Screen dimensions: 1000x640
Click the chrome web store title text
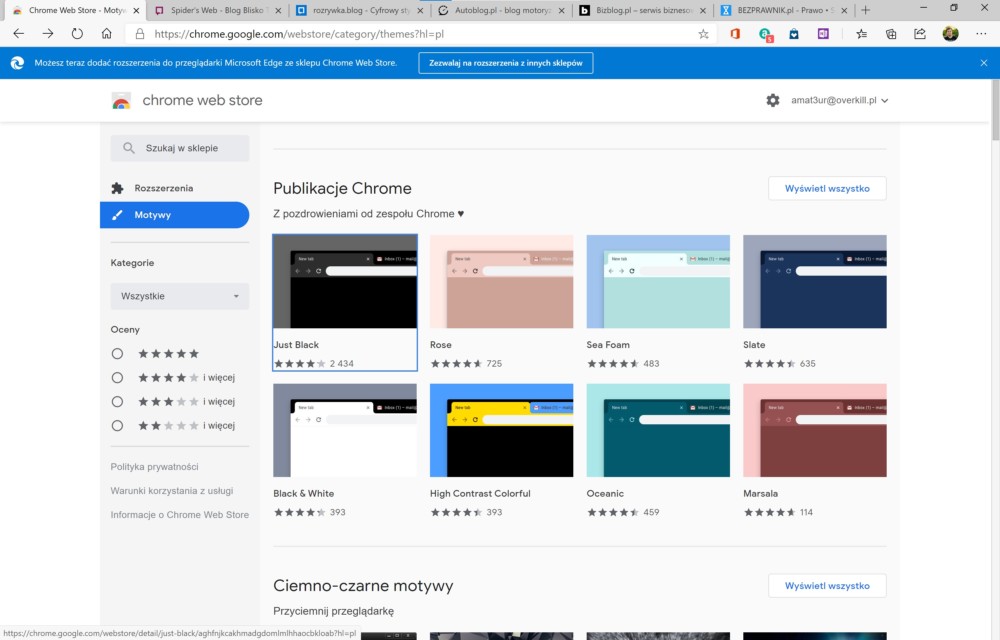(202, 100)
